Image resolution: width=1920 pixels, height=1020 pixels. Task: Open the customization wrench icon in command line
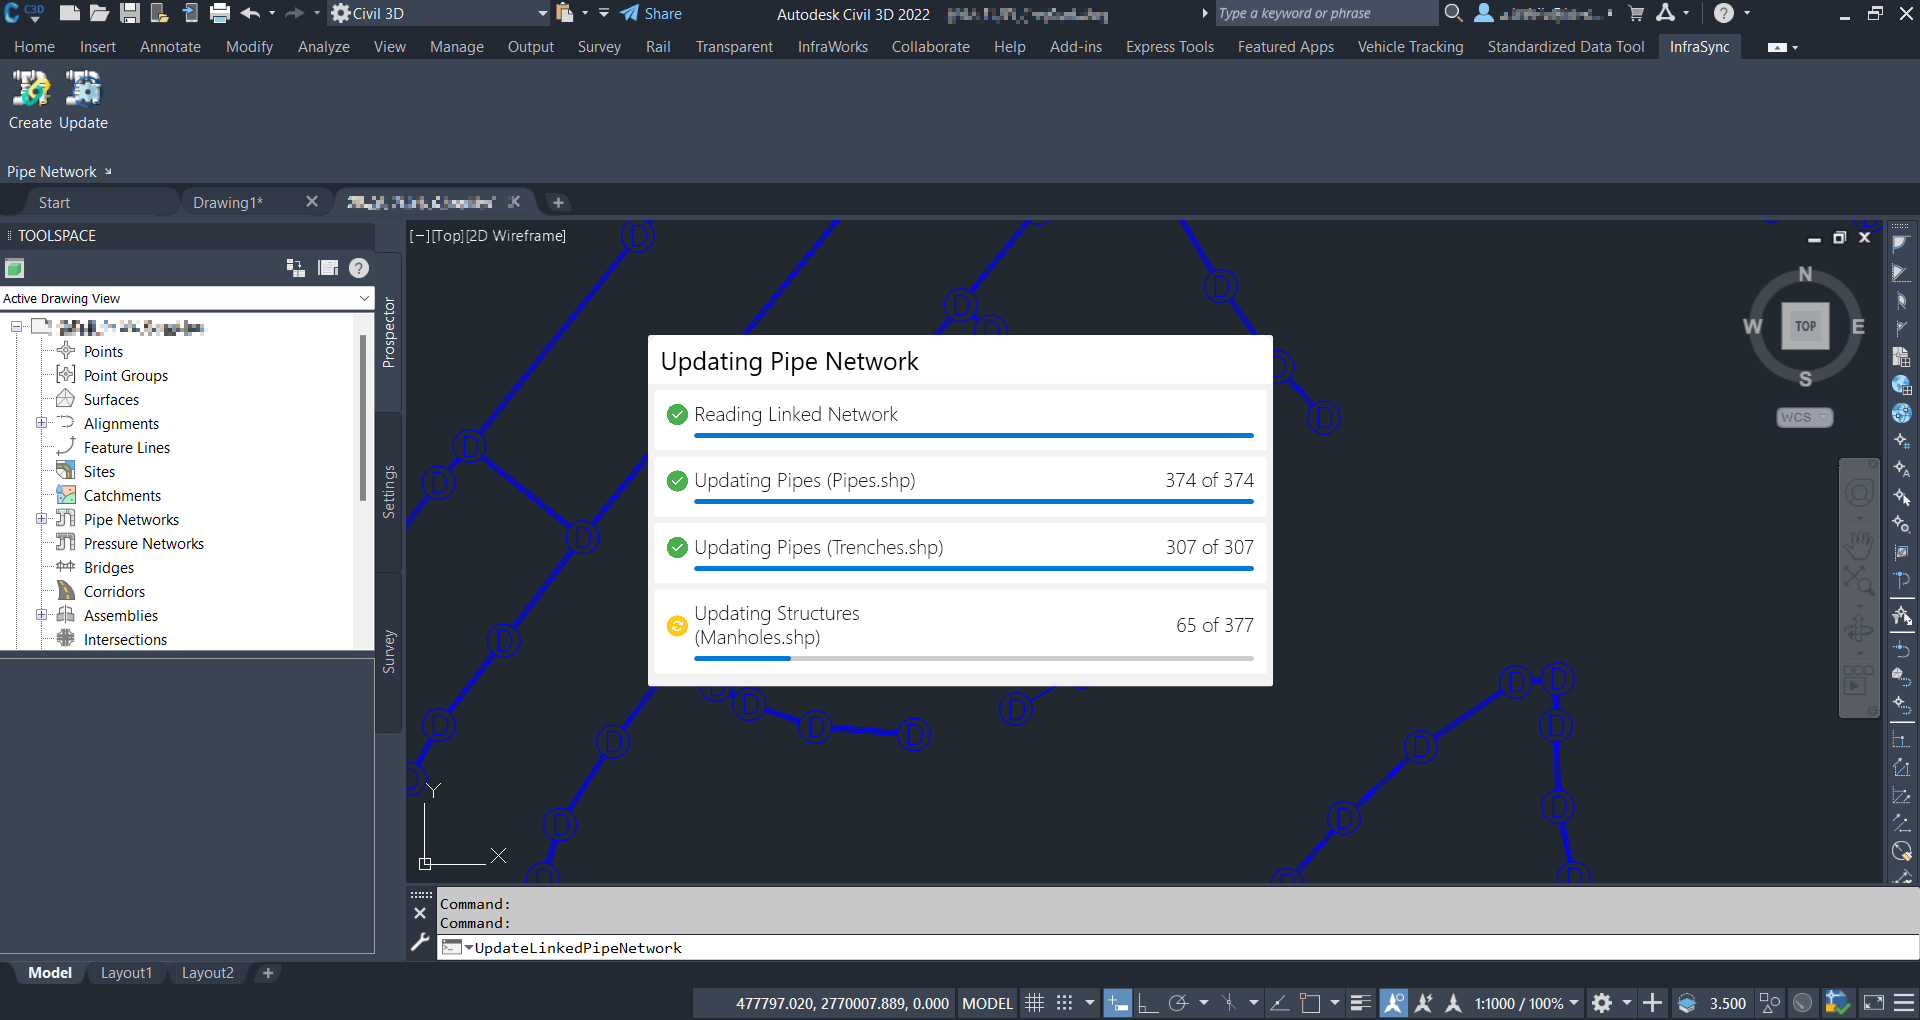click(420, 942)
